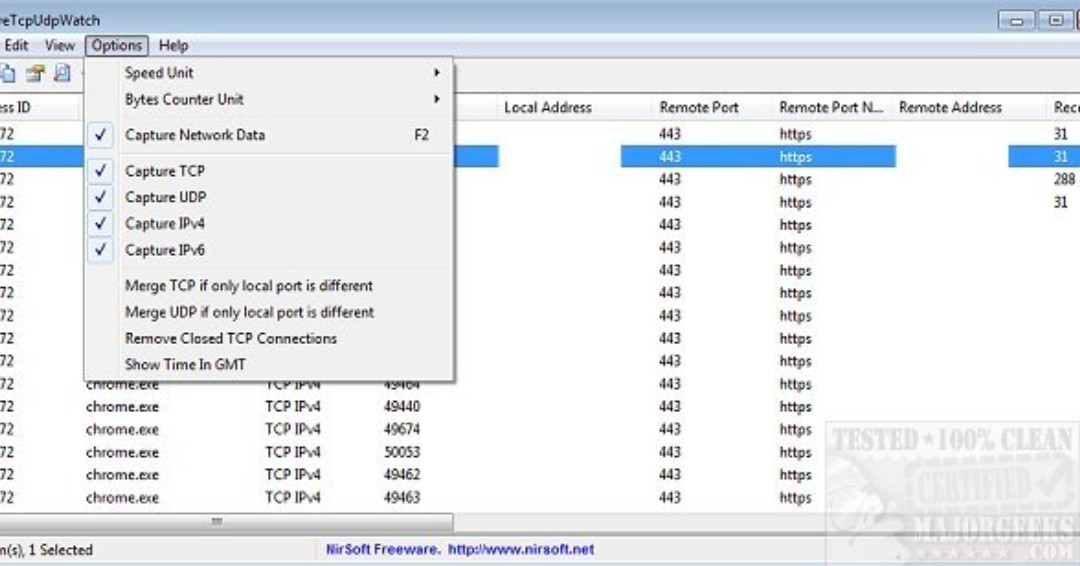Click remote port 443 in the port 49463 row
The height and width of the screenshot is (566, 1080).
pyautogui.click(x=669, y=498)
